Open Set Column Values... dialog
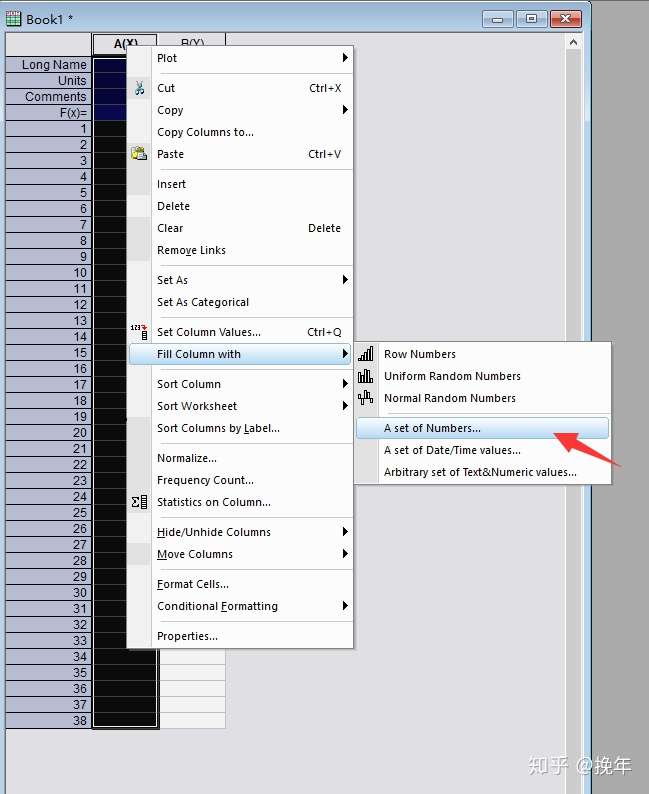The image size is (649, 794). [240, 332]
